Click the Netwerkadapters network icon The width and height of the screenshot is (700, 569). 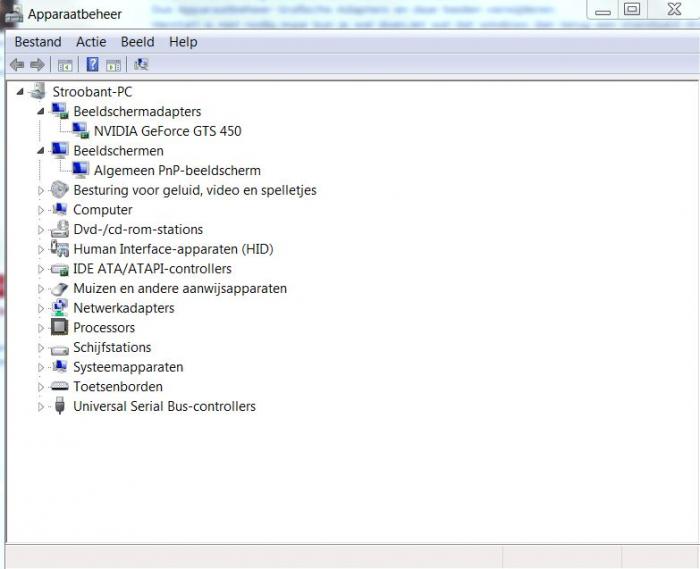(59, 307)
